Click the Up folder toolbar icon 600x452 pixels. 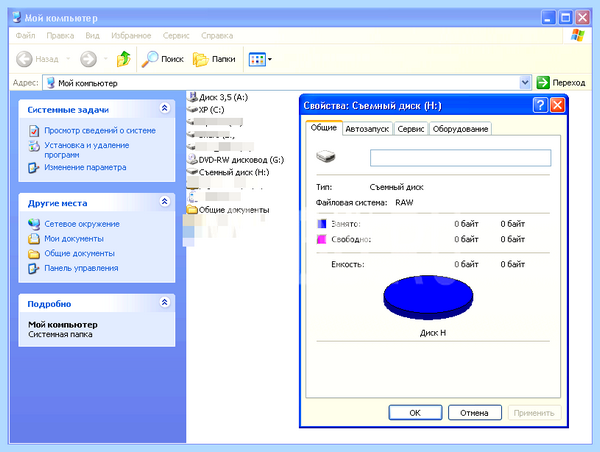pyautogui.click(x=124, y=59)
